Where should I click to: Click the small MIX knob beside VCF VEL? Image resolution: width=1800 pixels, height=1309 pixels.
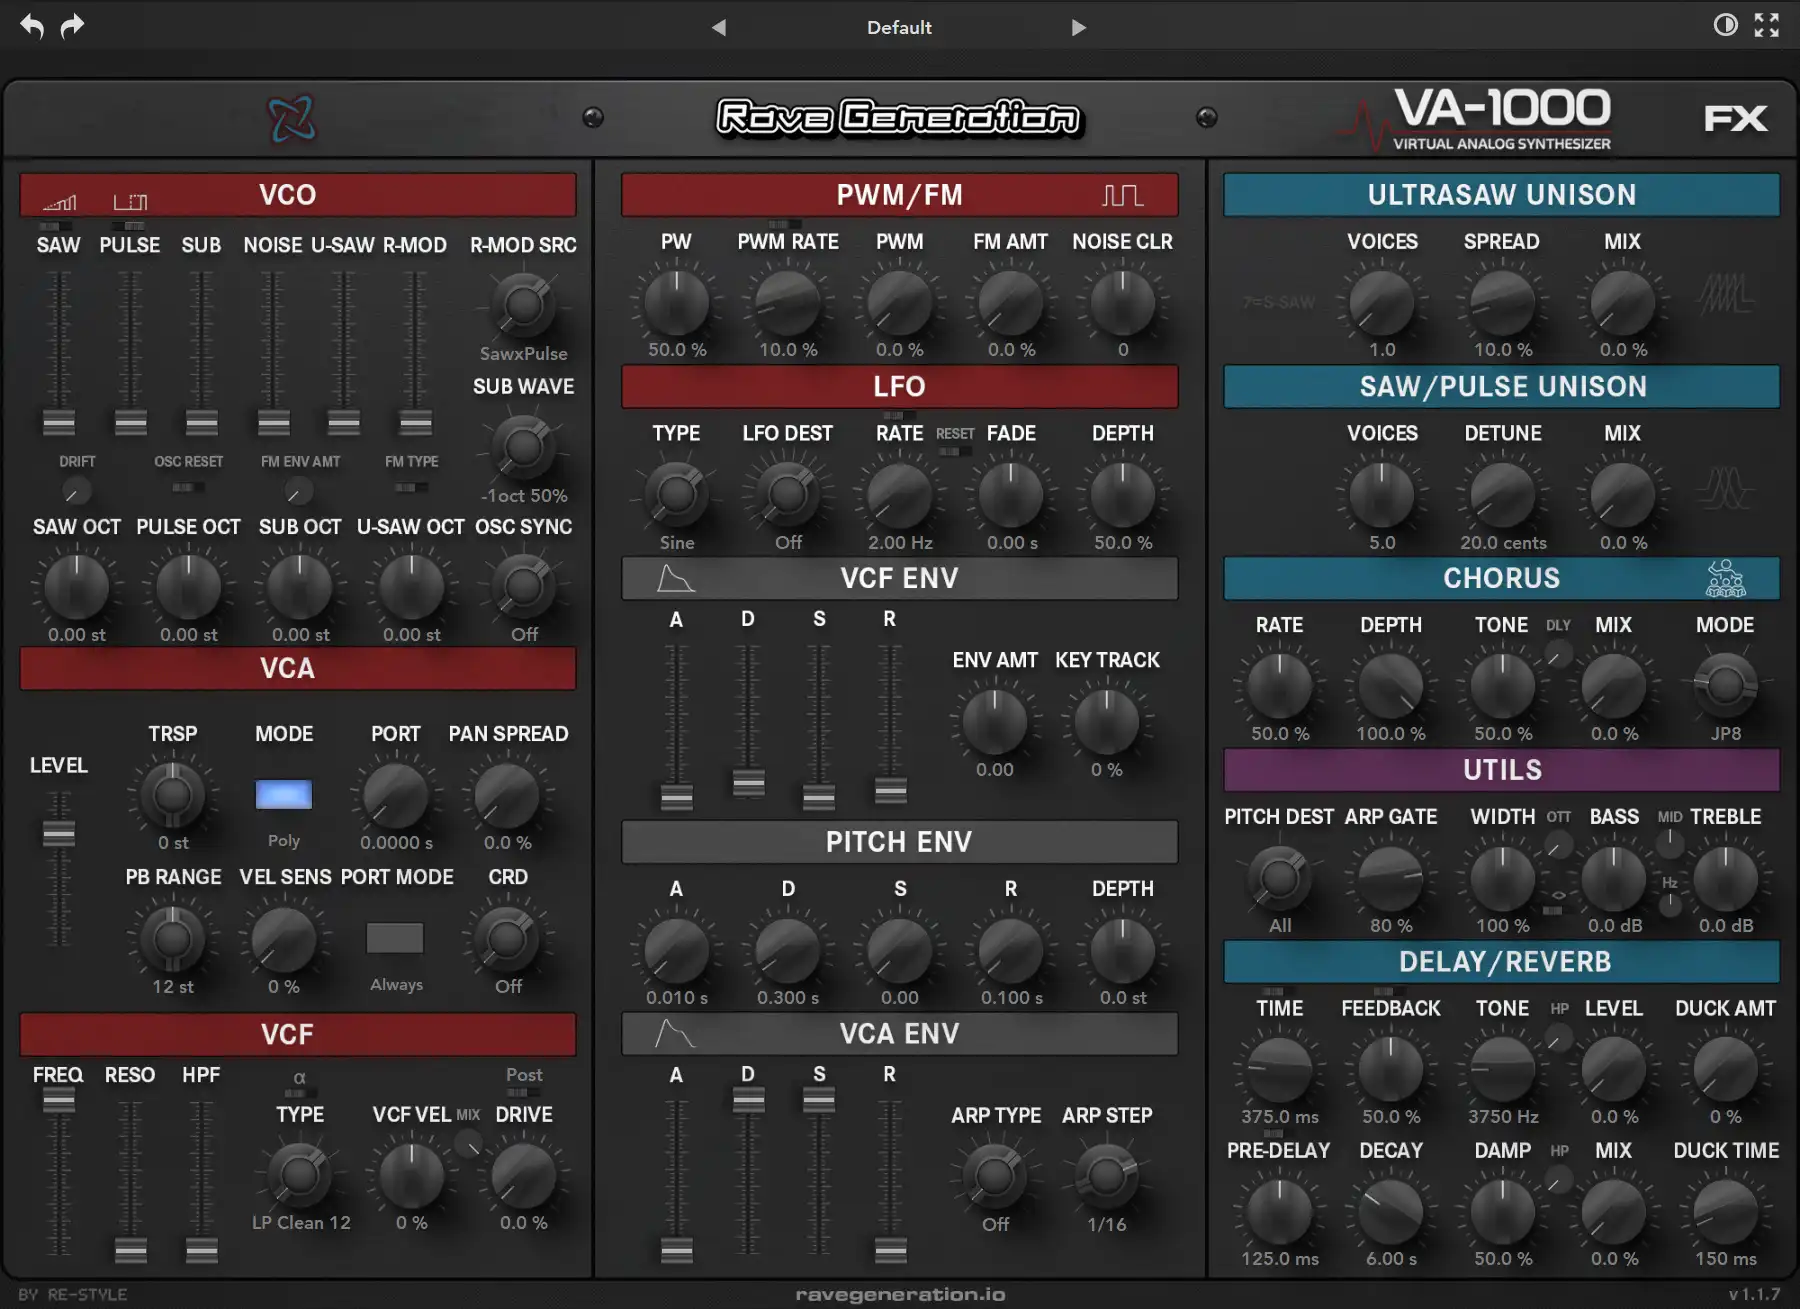coord(467,1144)
